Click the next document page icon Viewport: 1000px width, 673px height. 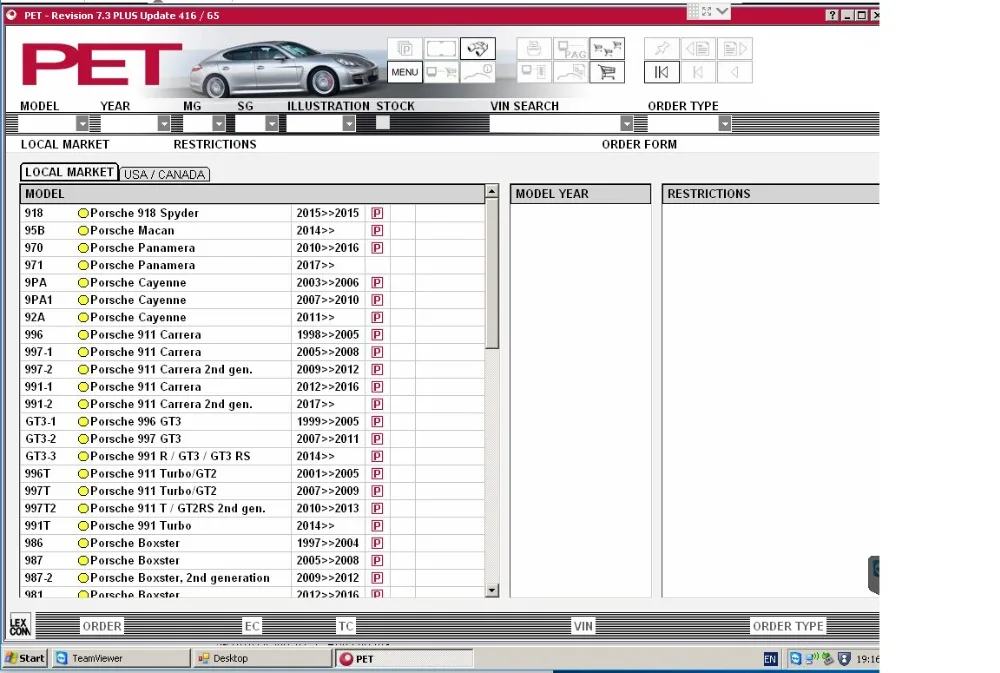[x=735, y=48]
